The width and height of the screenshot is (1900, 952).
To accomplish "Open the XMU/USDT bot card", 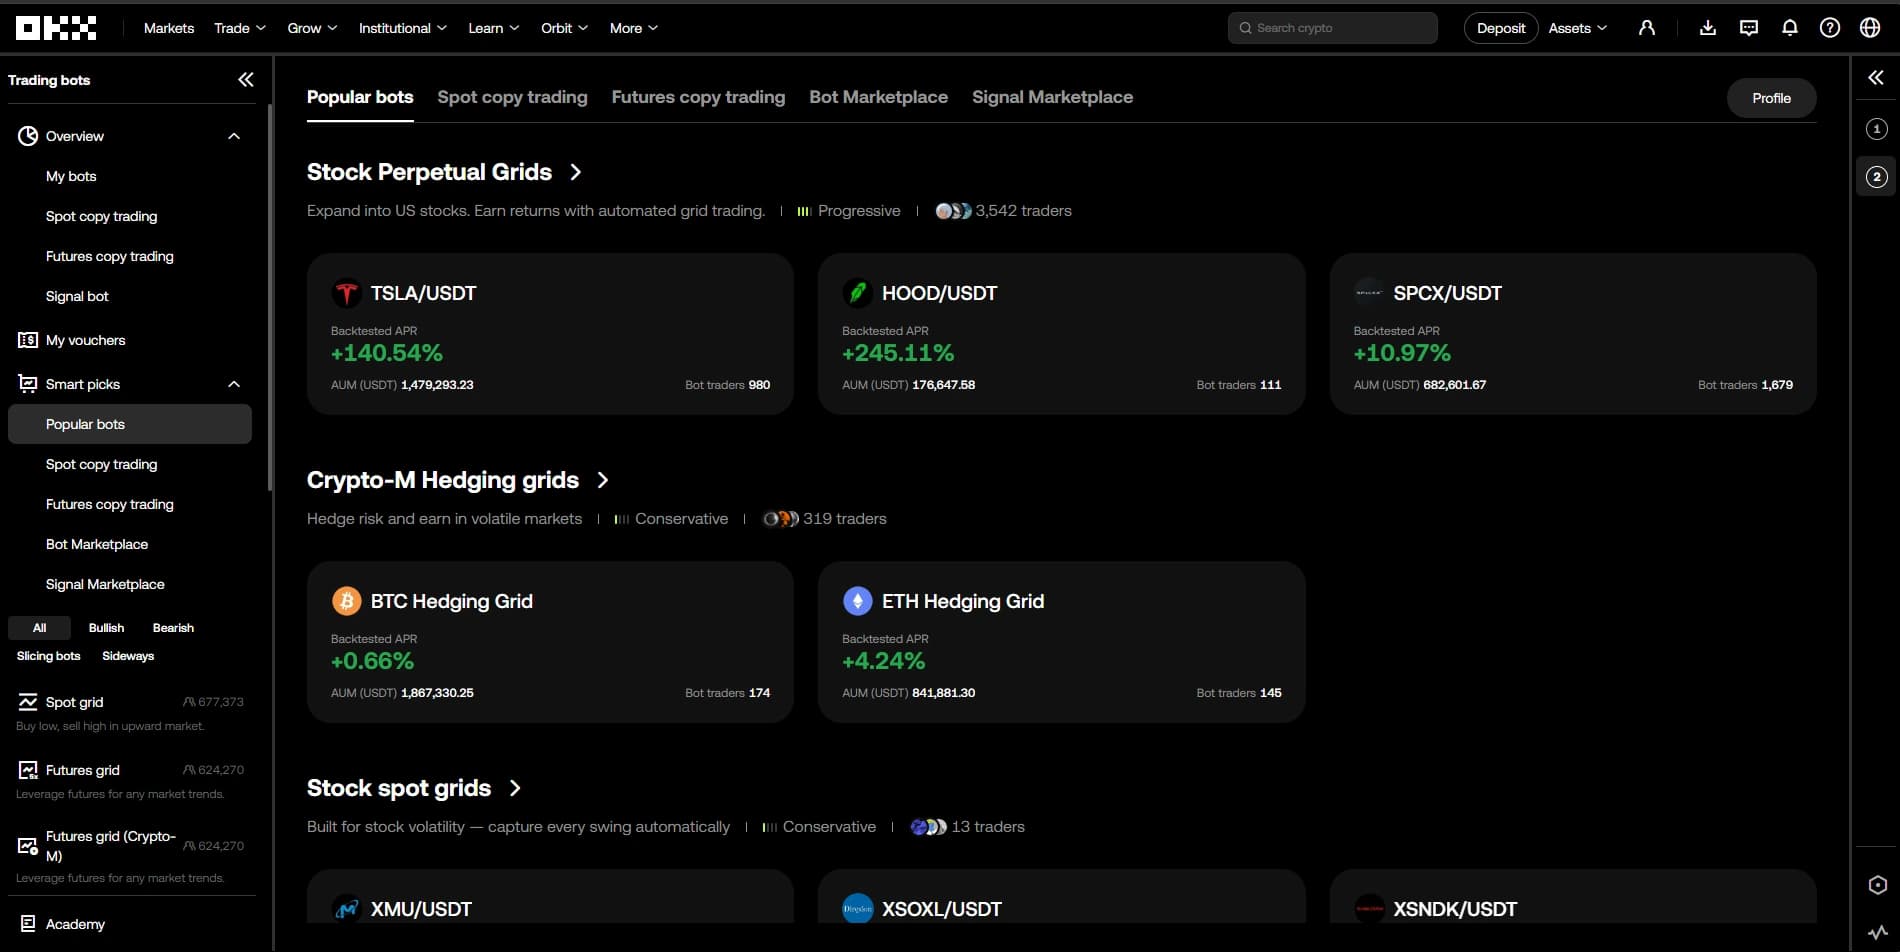I will pyautogui.click(x=550, y=896).
